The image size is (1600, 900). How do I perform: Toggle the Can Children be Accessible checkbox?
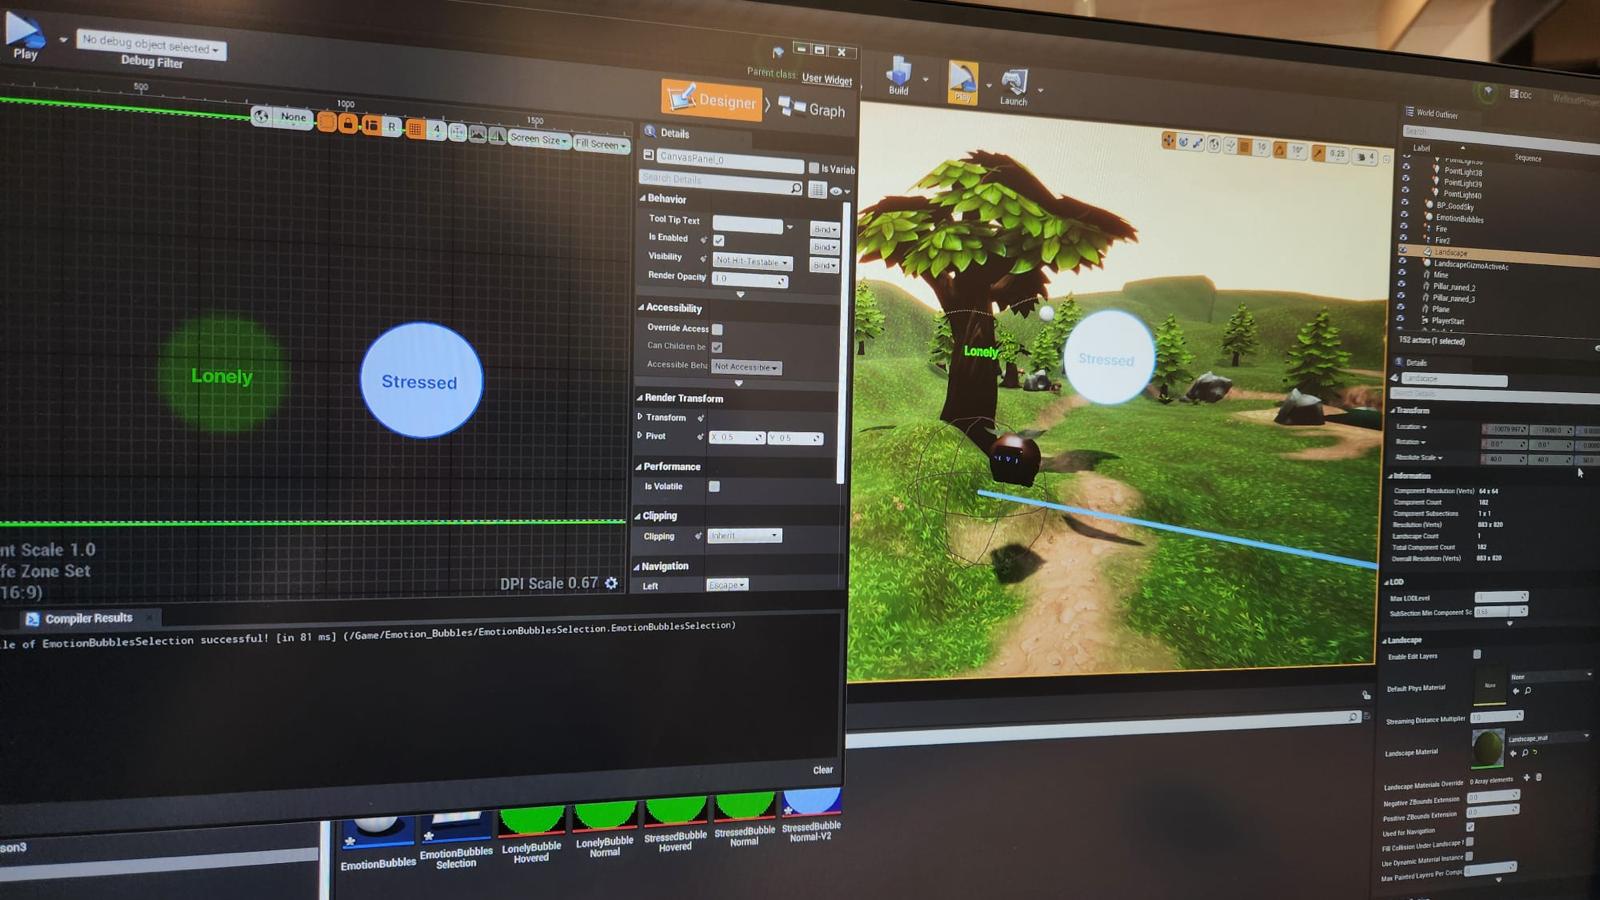717,347
